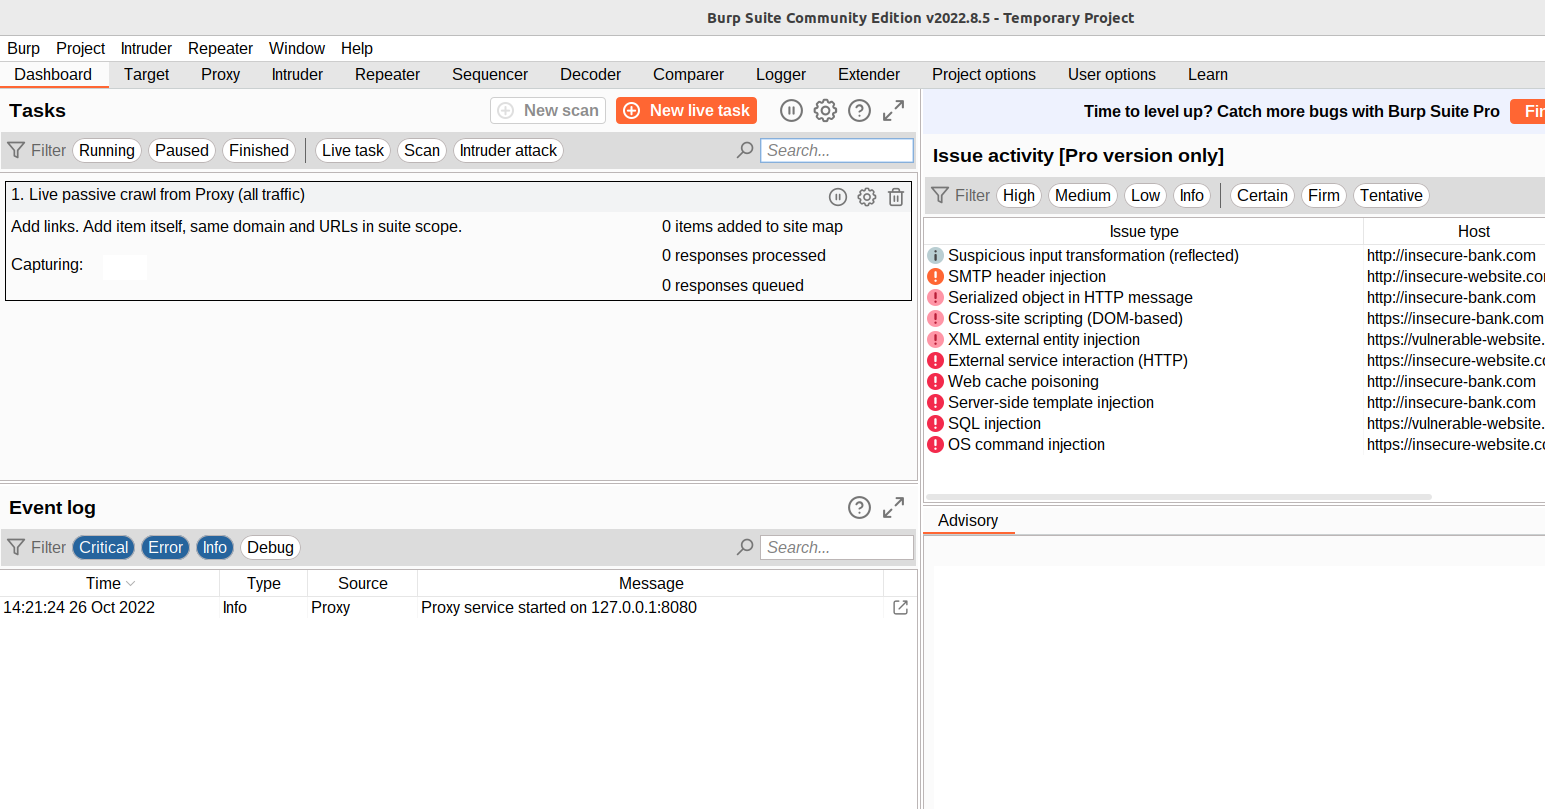Open the Tasks panel help icon
The height and width of the screenshot is (809, 1545).
tap(859, 111)
